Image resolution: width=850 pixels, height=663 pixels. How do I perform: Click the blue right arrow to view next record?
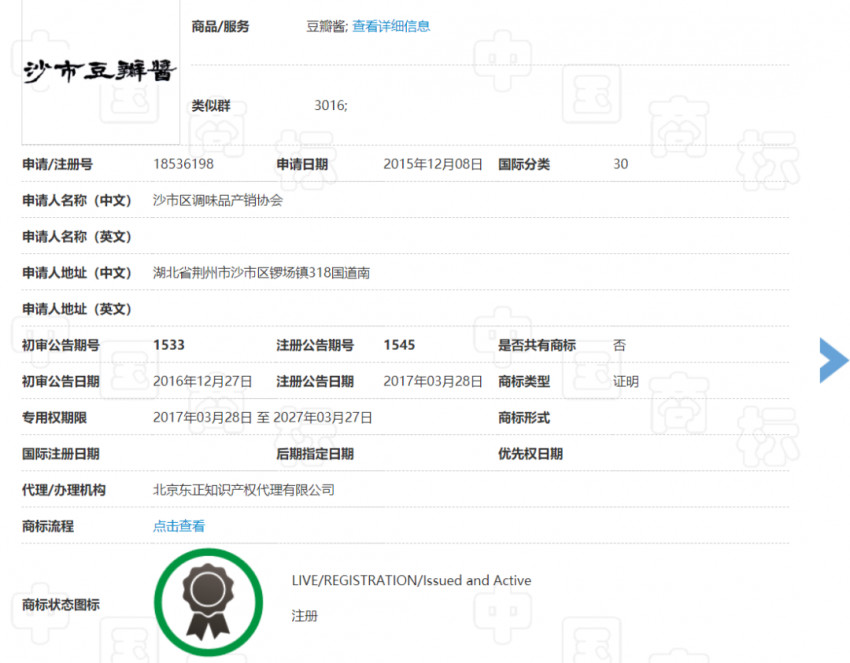pyautogui.click(x=833, y=361)
